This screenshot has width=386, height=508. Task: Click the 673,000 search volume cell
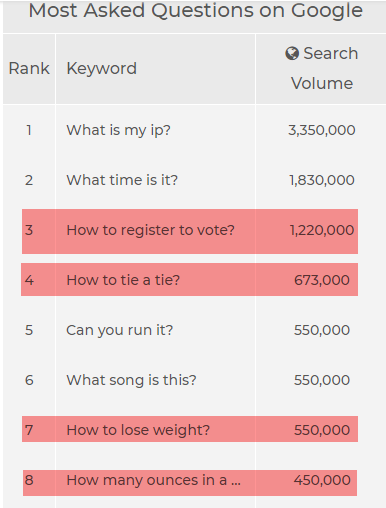click(322, 280)
